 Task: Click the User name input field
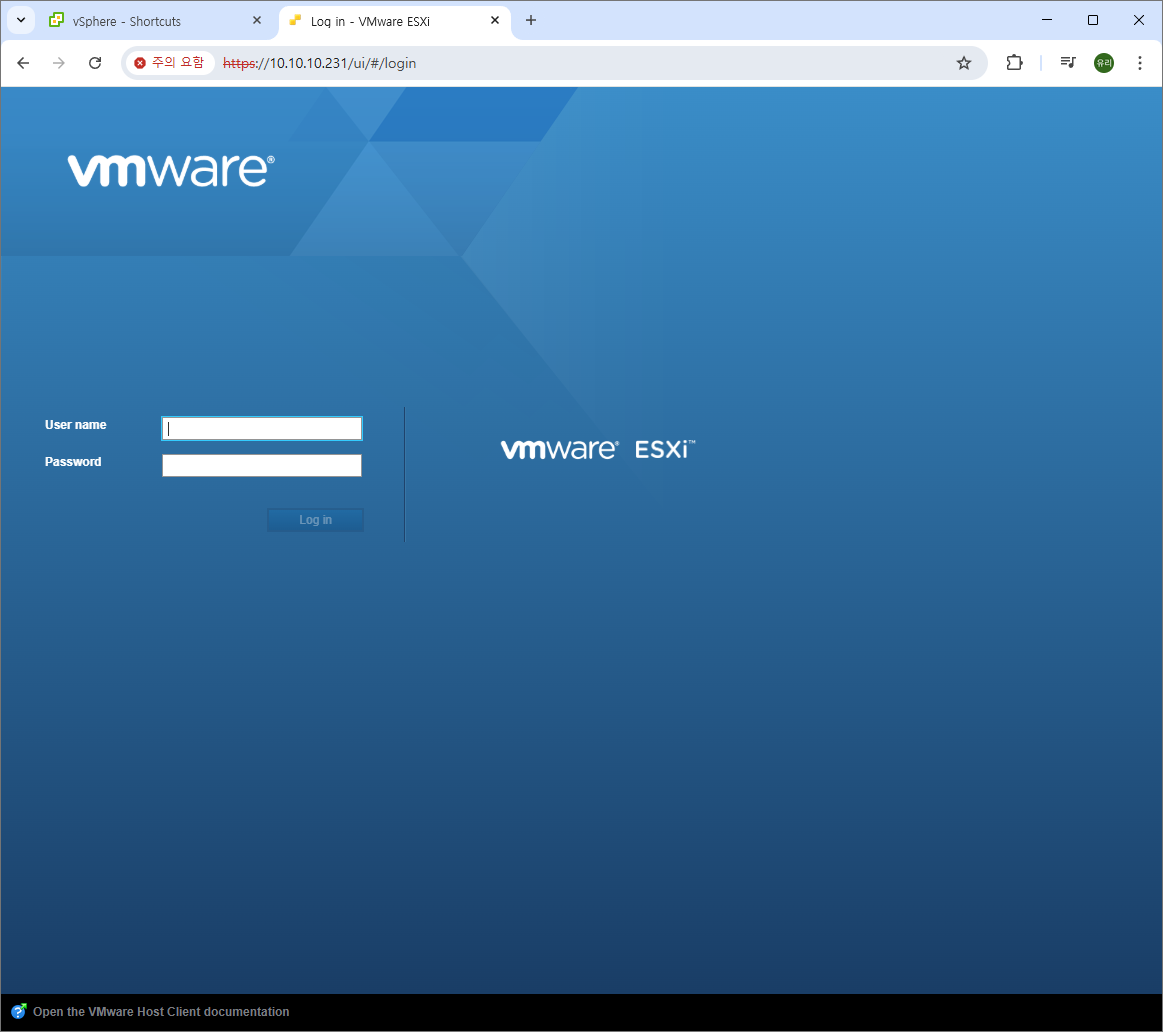(x=262, y=428)
